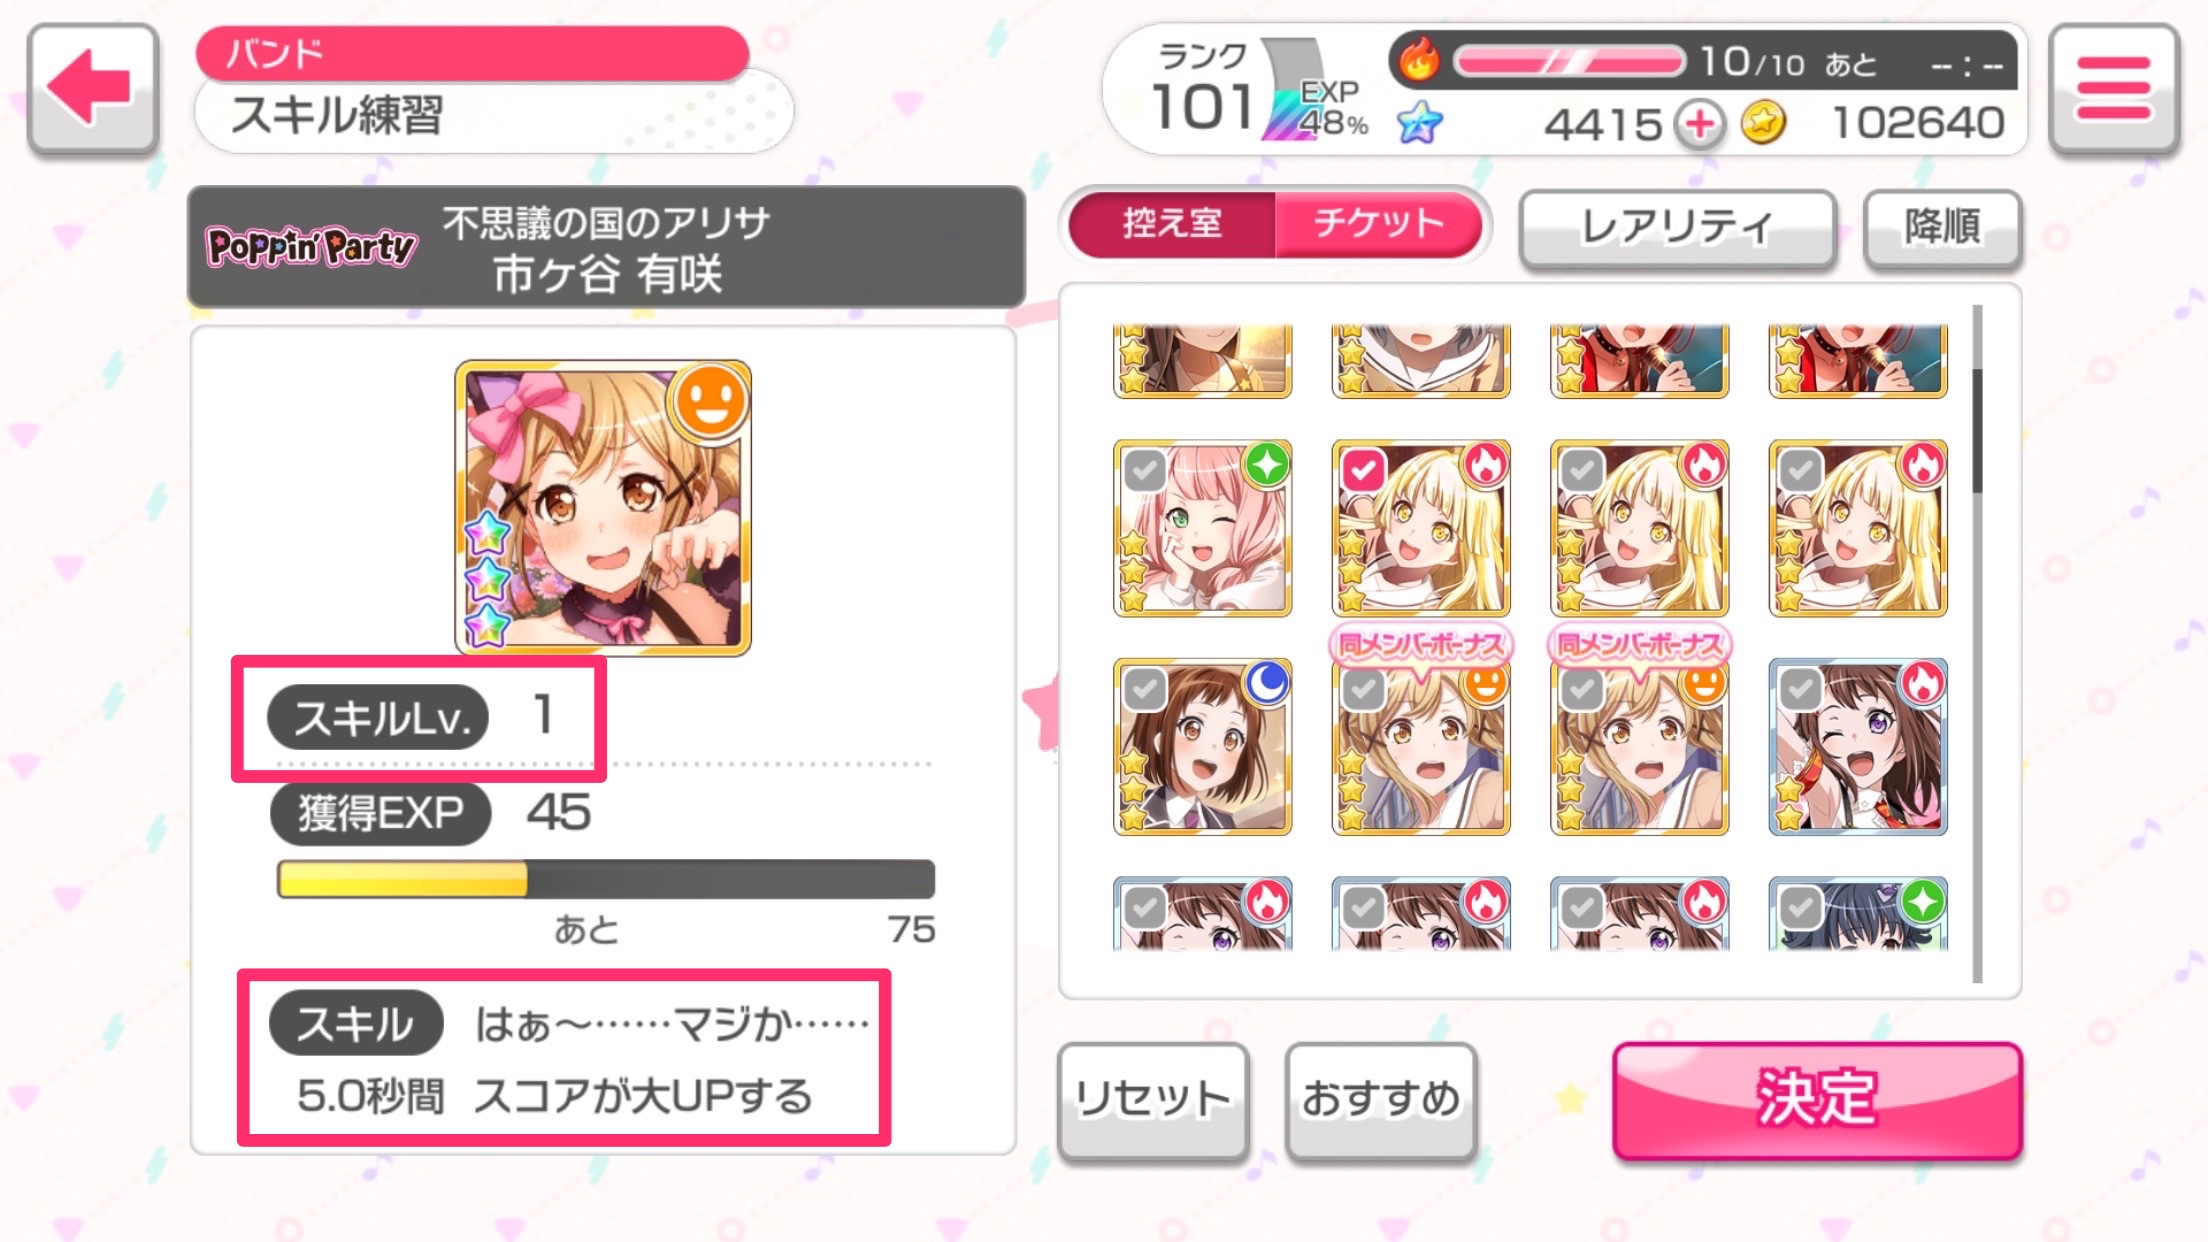
Task: Check the brown short-haired card with moon icon
Action: click(x=1202, y=746)
